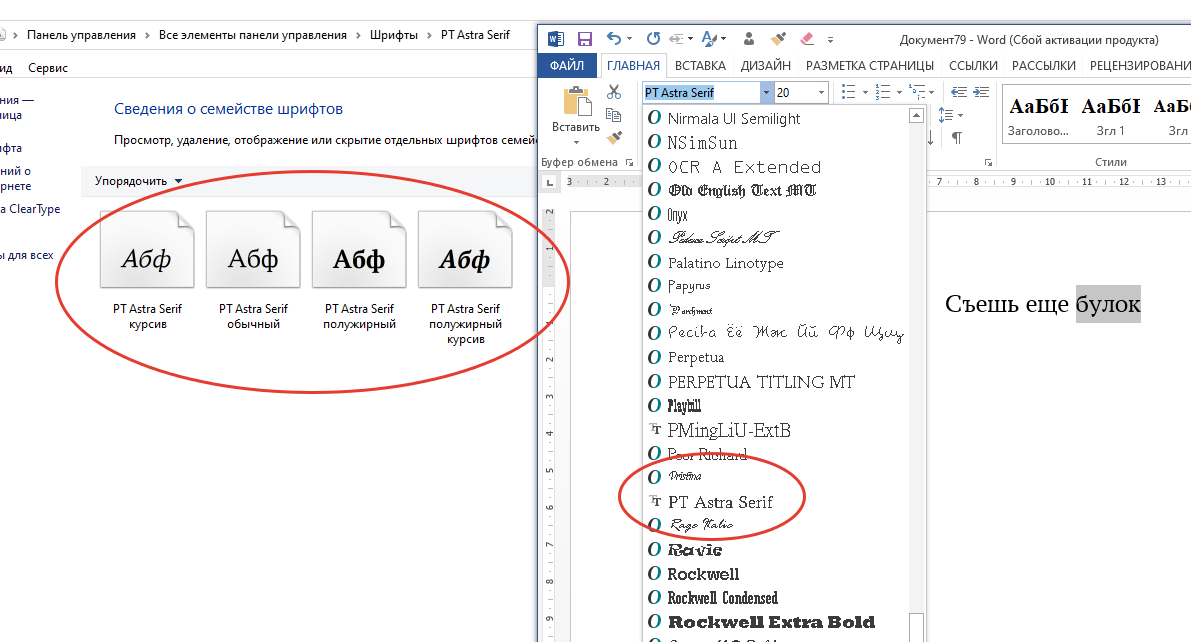The image size is (1191, 642).
Task: Click the highlighted word булок in the document
Action: (x=1108, y=304)
